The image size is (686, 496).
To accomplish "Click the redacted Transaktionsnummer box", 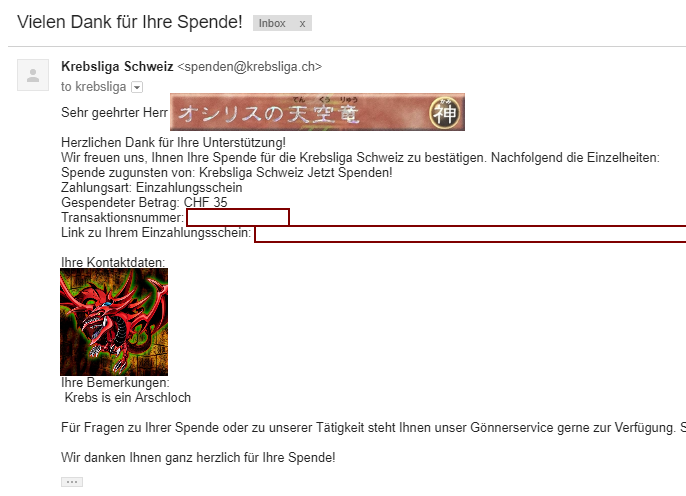I will 238,217.
